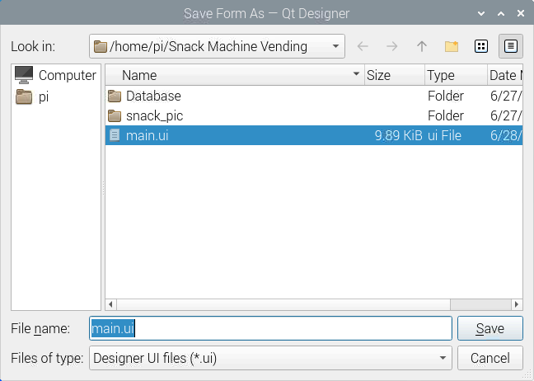This screenshot has width=534, height=381.
Task: Sort files by the Size column
Action: click(394, 75)
